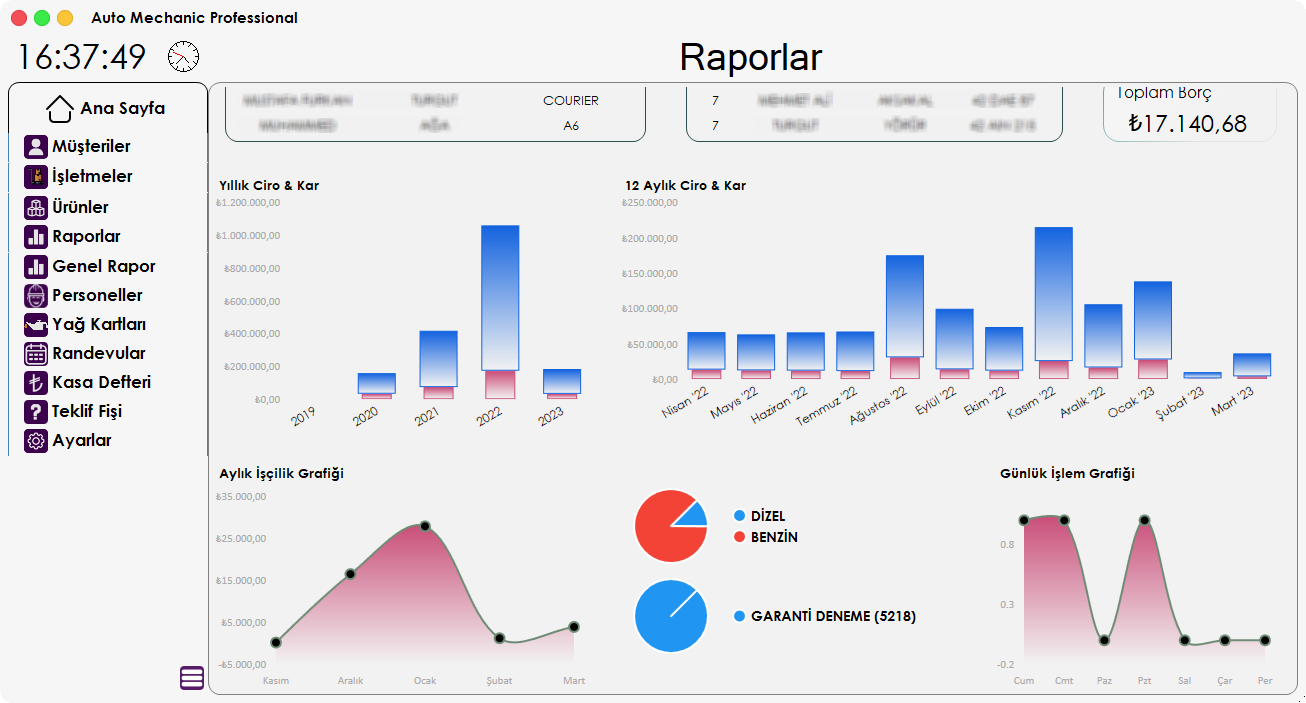Click the Pzt data point in Günlük İşlem Grafiği

(1144, 520)
